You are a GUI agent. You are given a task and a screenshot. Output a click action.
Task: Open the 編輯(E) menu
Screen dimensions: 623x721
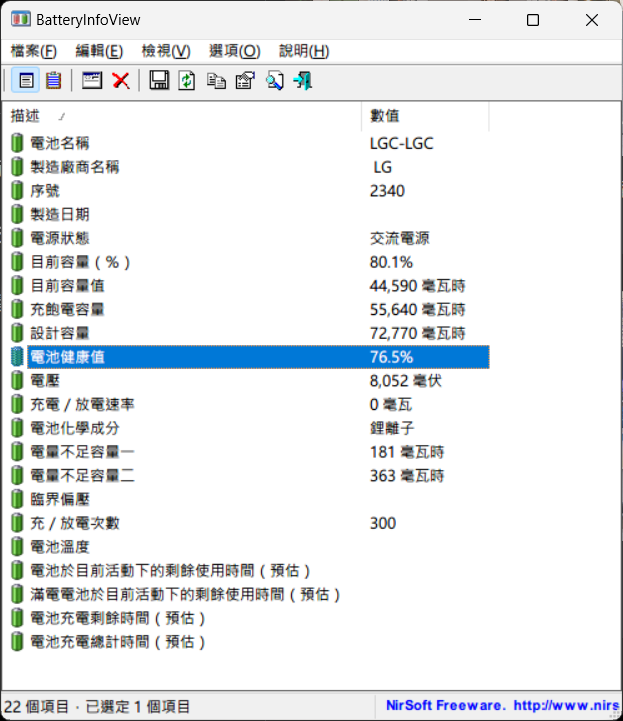click(99, 51)
